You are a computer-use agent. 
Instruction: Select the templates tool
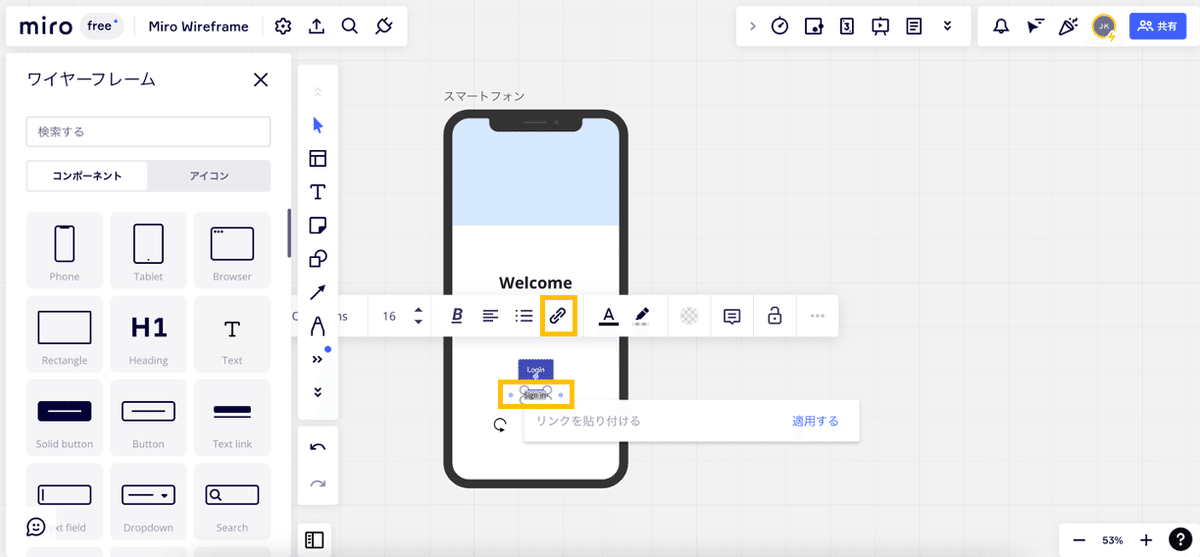(x=318, y=158)
